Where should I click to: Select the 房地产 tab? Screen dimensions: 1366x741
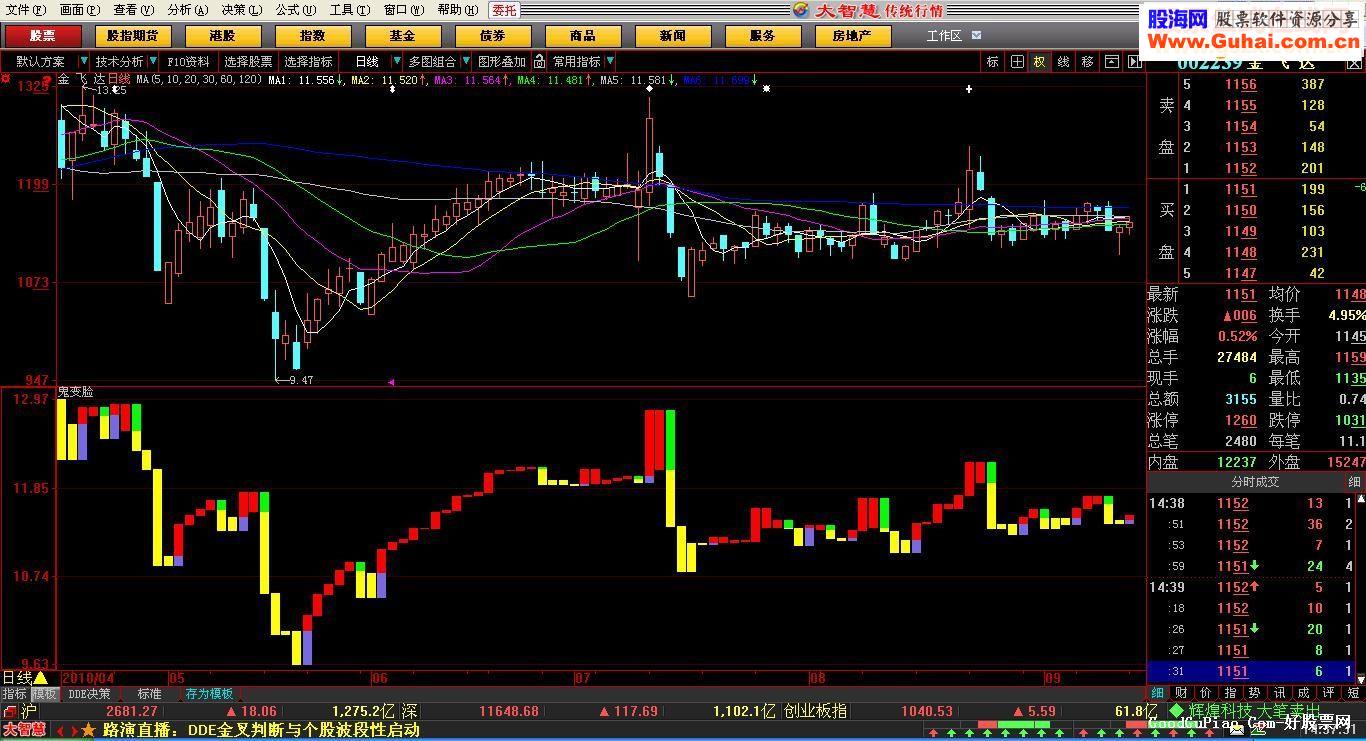pos(852,35)
